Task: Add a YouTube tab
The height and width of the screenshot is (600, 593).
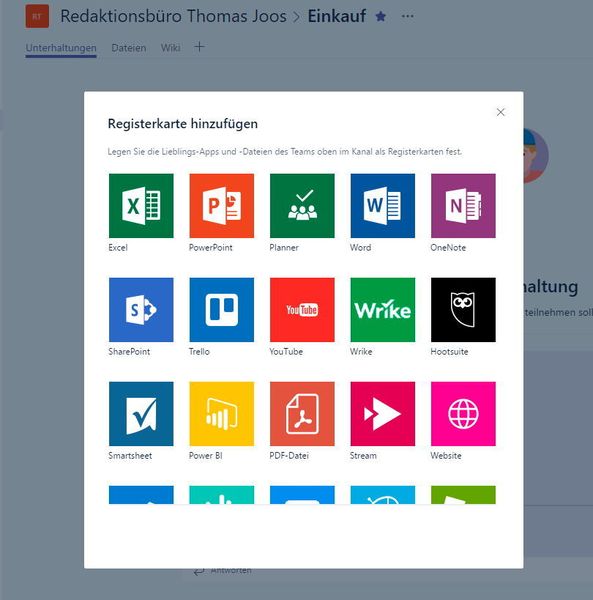Action: (x=302, y=310)
